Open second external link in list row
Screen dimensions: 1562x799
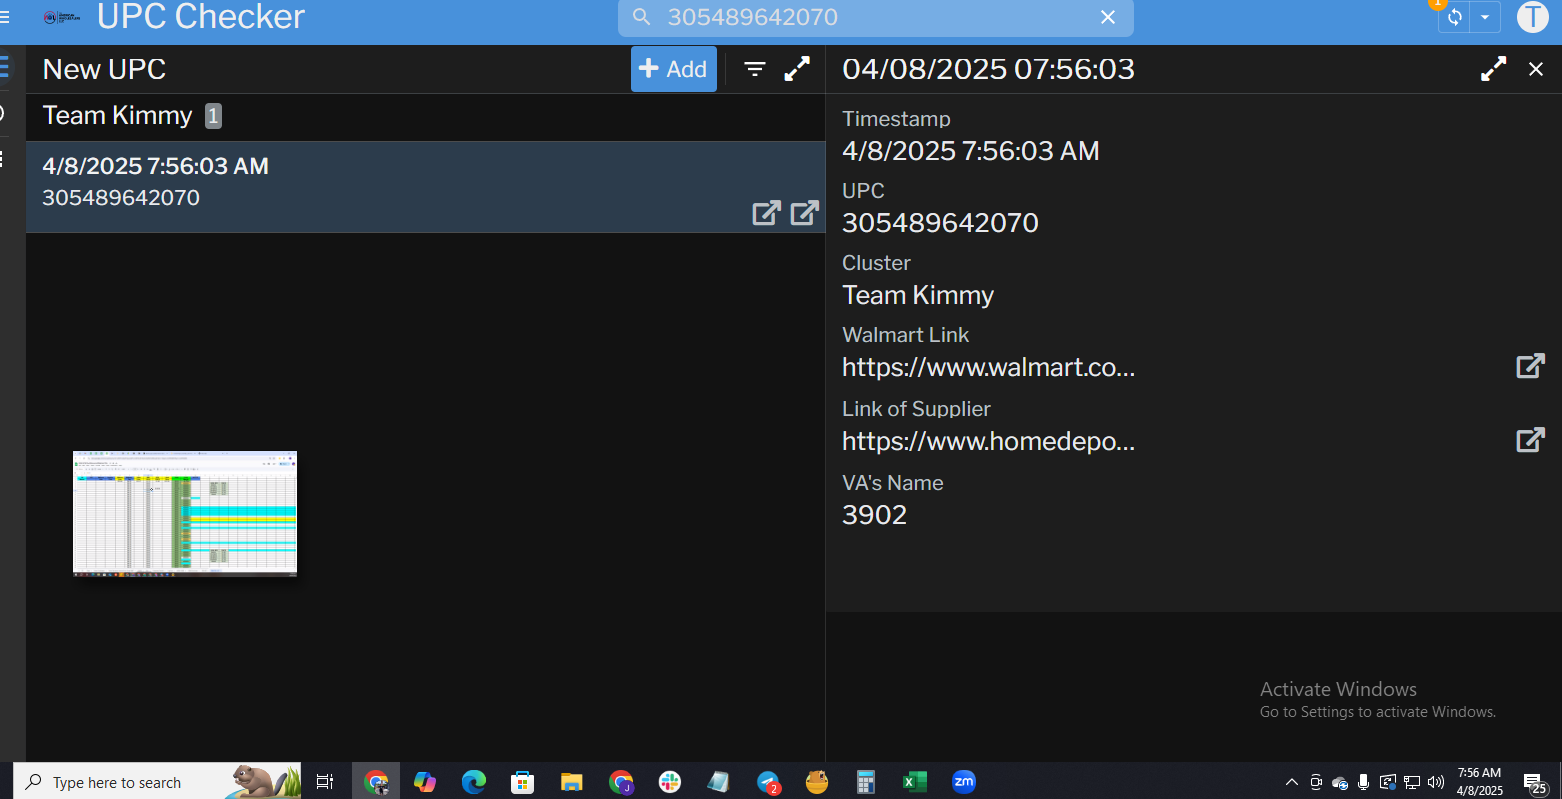coord(804,213)
